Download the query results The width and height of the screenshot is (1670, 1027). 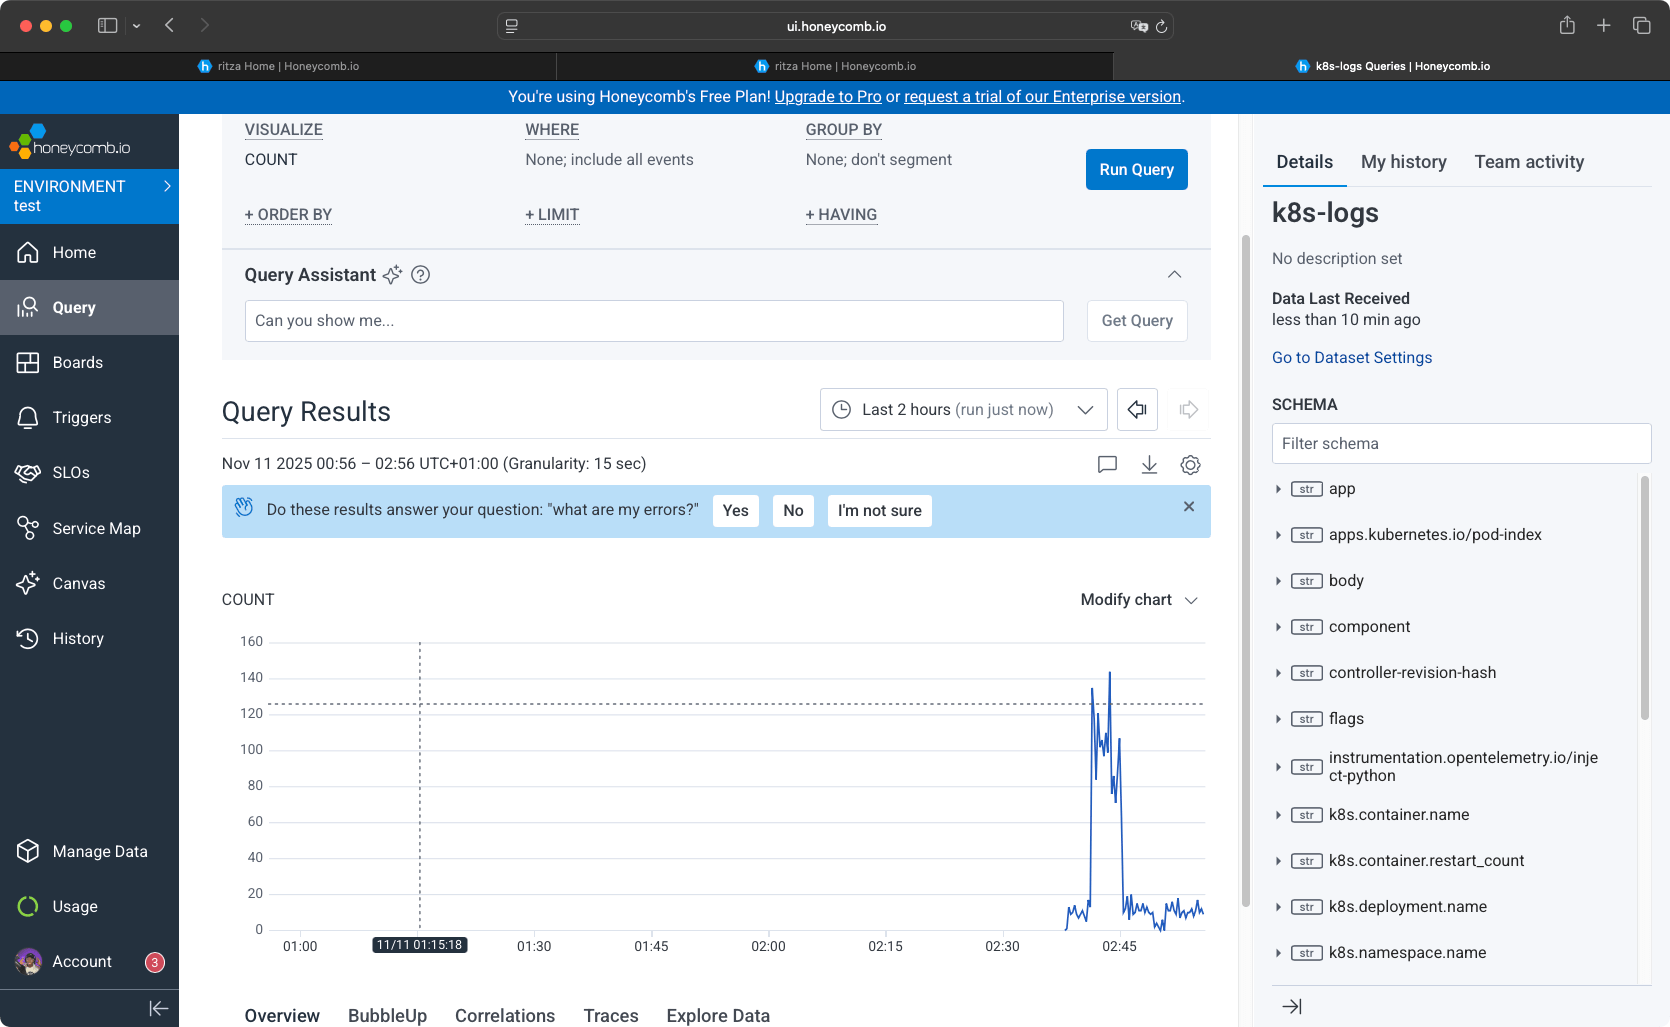point(1149,464)
